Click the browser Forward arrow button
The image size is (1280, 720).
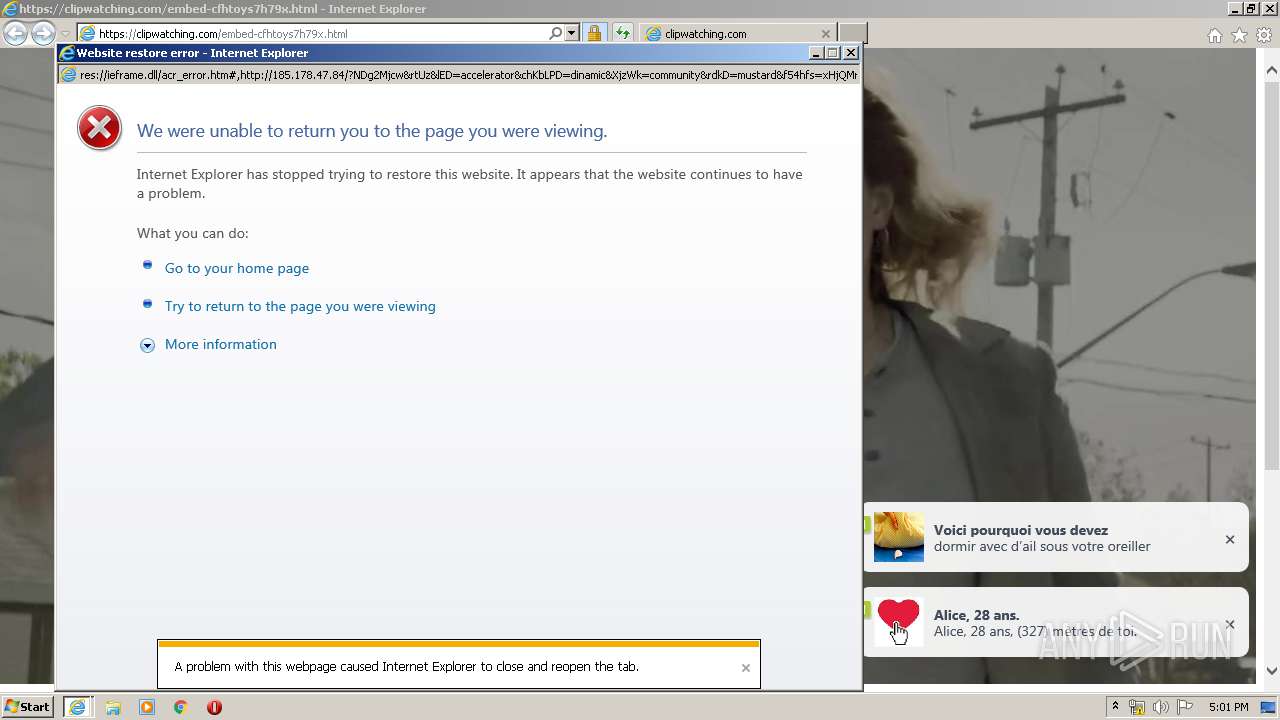pyautogui.click(x=42, y=33)
